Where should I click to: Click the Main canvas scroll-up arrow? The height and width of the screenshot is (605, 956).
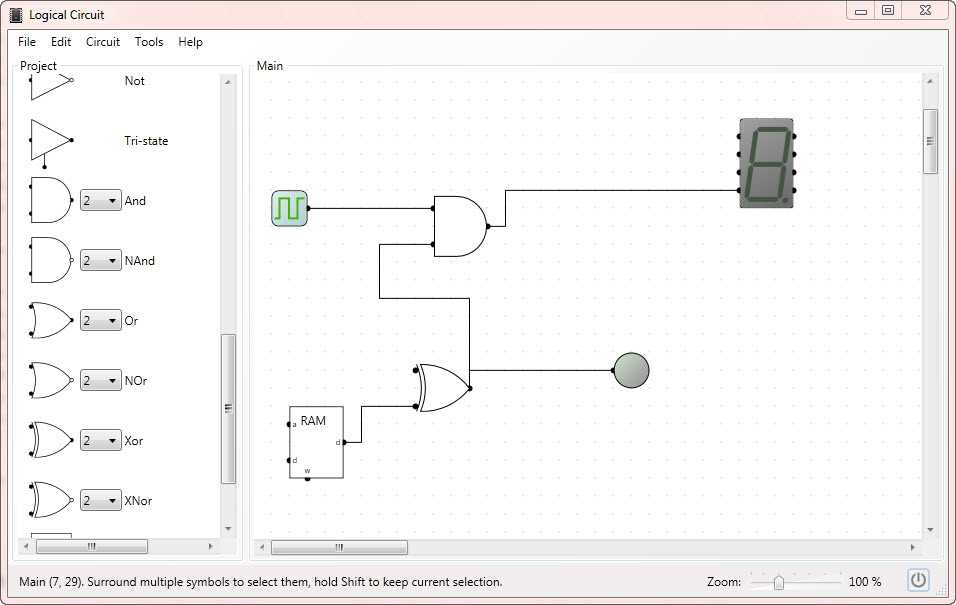tap(930, 81)
